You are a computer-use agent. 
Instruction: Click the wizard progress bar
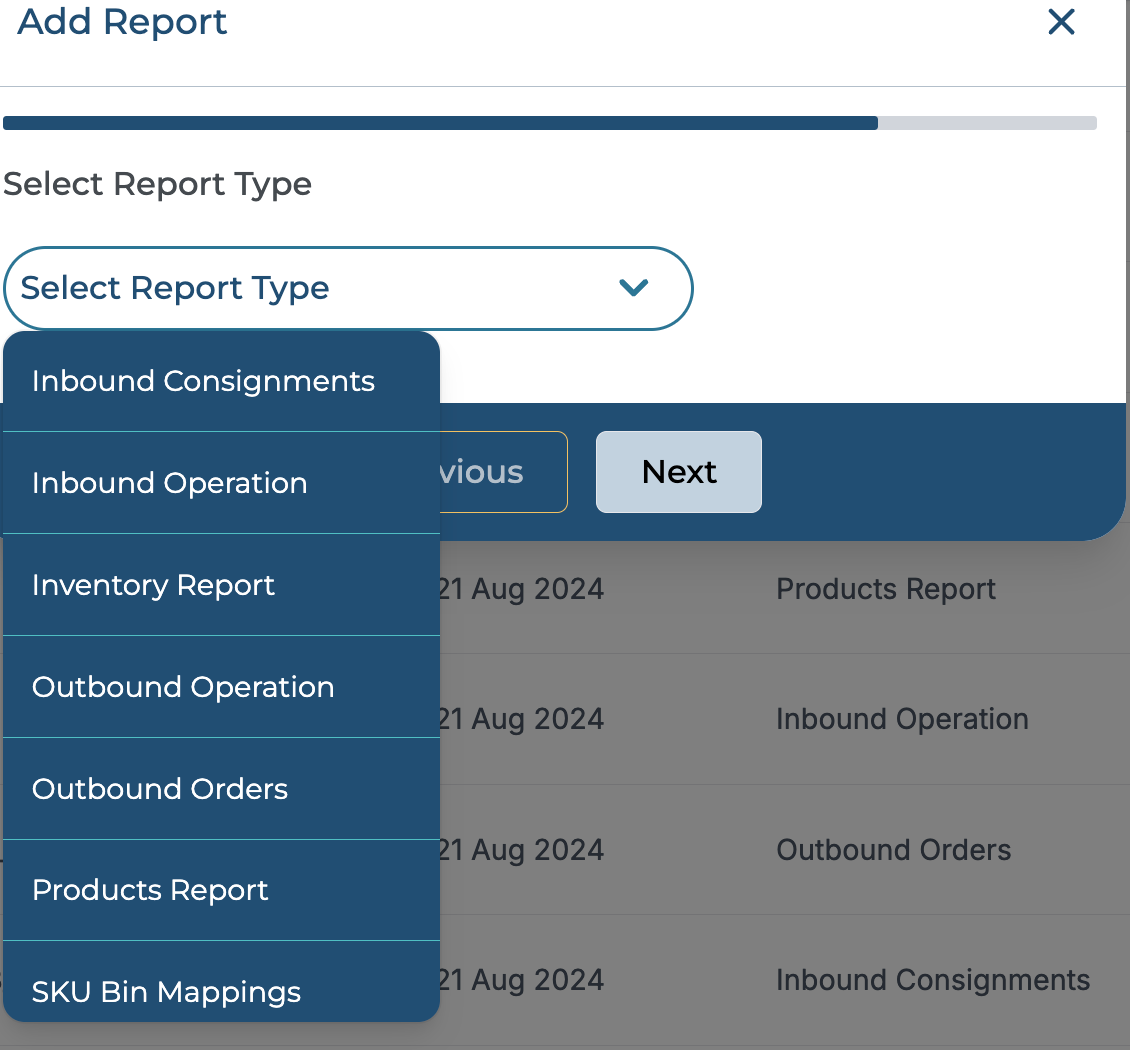549,123
